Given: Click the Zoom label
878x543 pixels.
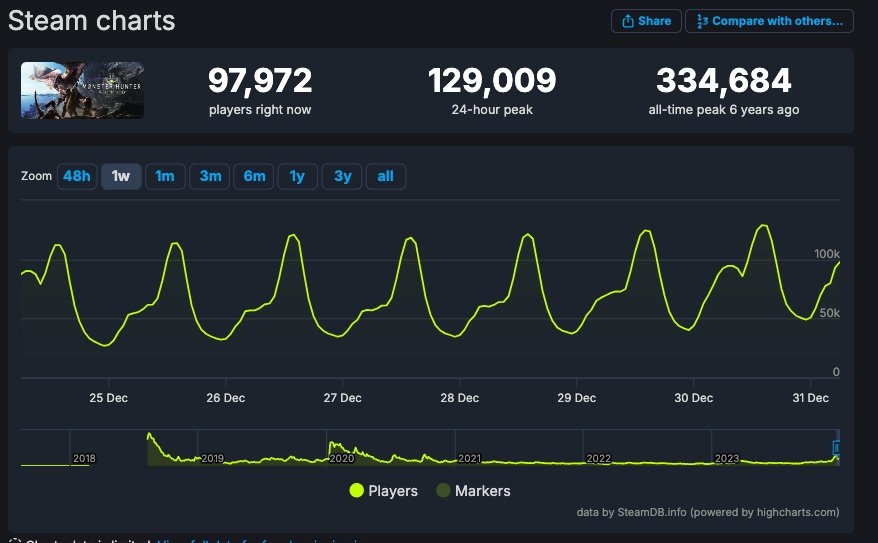Looking at the screenshot, I should [36, 176].
